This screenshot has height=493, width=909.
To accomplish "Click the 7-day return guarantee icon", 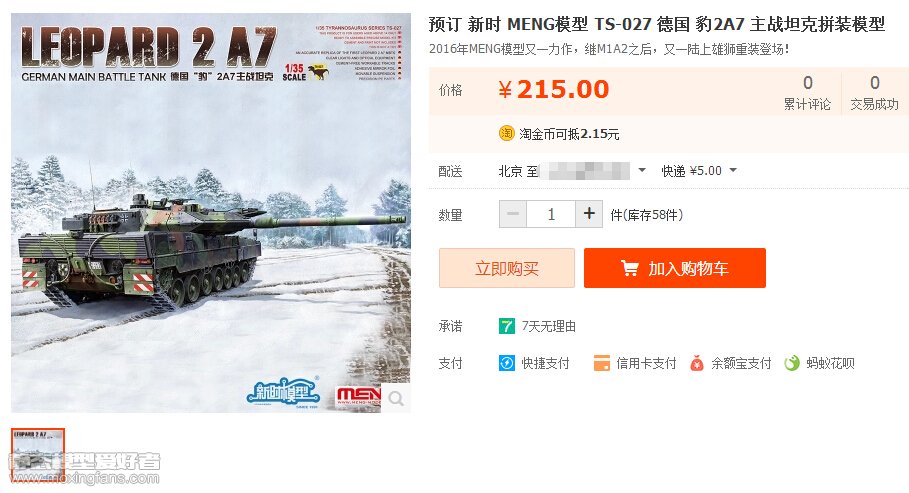I will (x=507, y=326).
